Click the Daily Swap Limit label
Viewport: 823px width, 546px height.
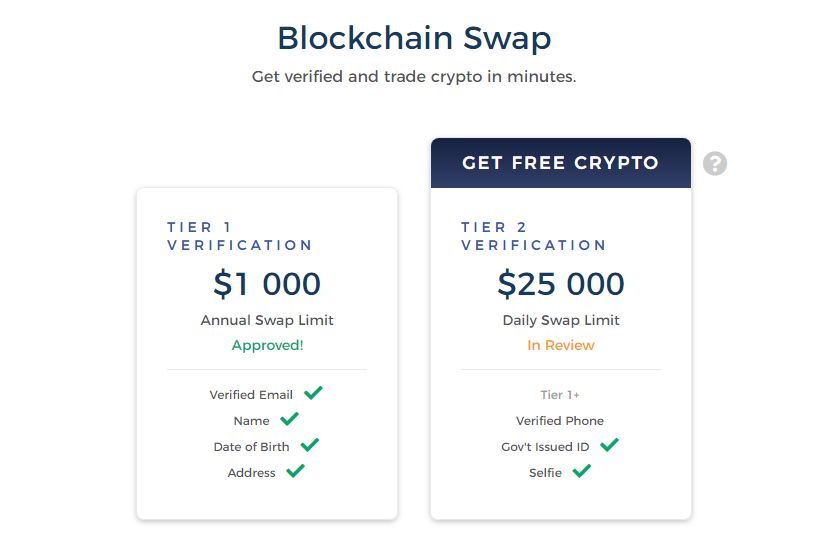(561, 320)
